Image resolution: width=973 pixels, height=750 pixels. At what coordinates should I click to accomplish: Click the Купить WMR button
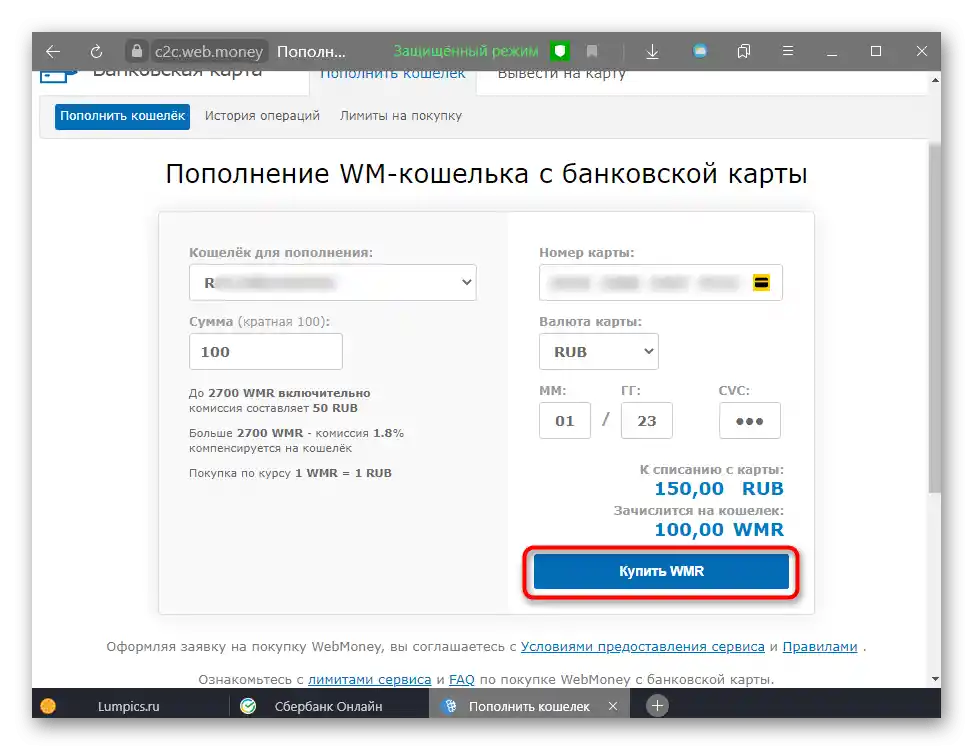(661, 571)
